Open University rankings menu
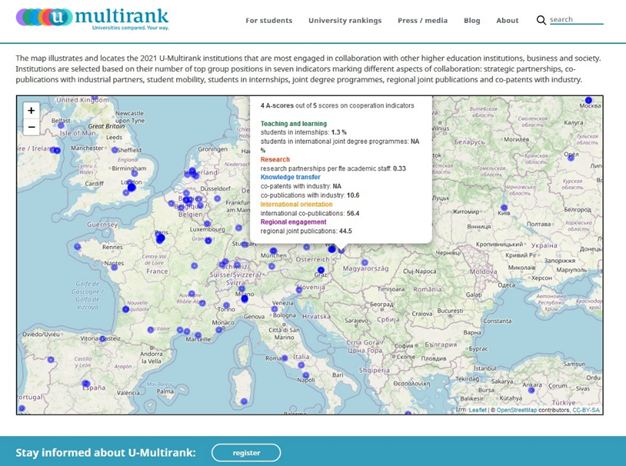 pyautogui.click(x=345, y=20)
